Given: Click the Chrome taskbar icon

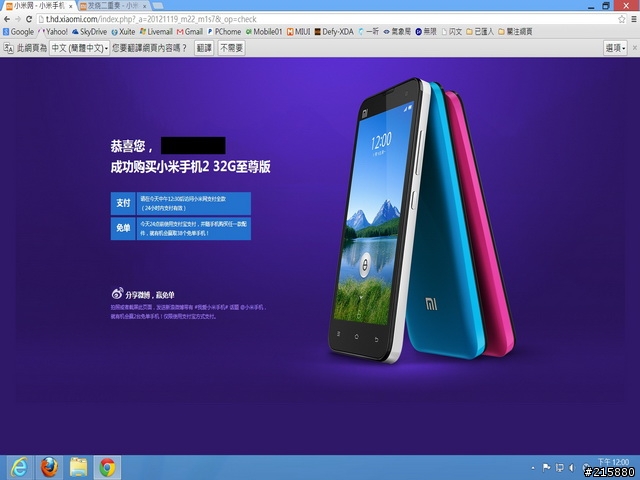Looking at the screenshot, I should click(x=107, y=467).
